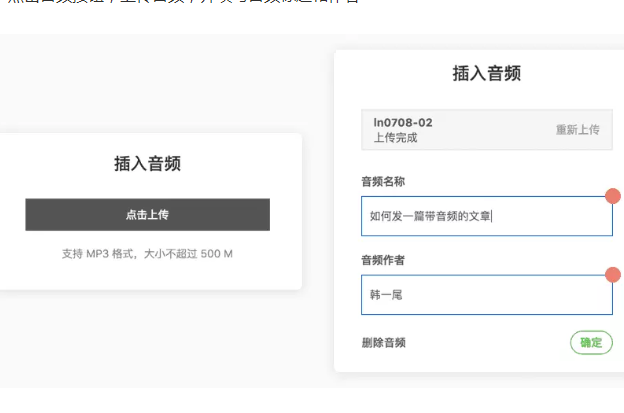Image resolution: width=624 pixels, height=413 pixels.
Task: Click the 音频名称 field label
Action: point(383,181)
